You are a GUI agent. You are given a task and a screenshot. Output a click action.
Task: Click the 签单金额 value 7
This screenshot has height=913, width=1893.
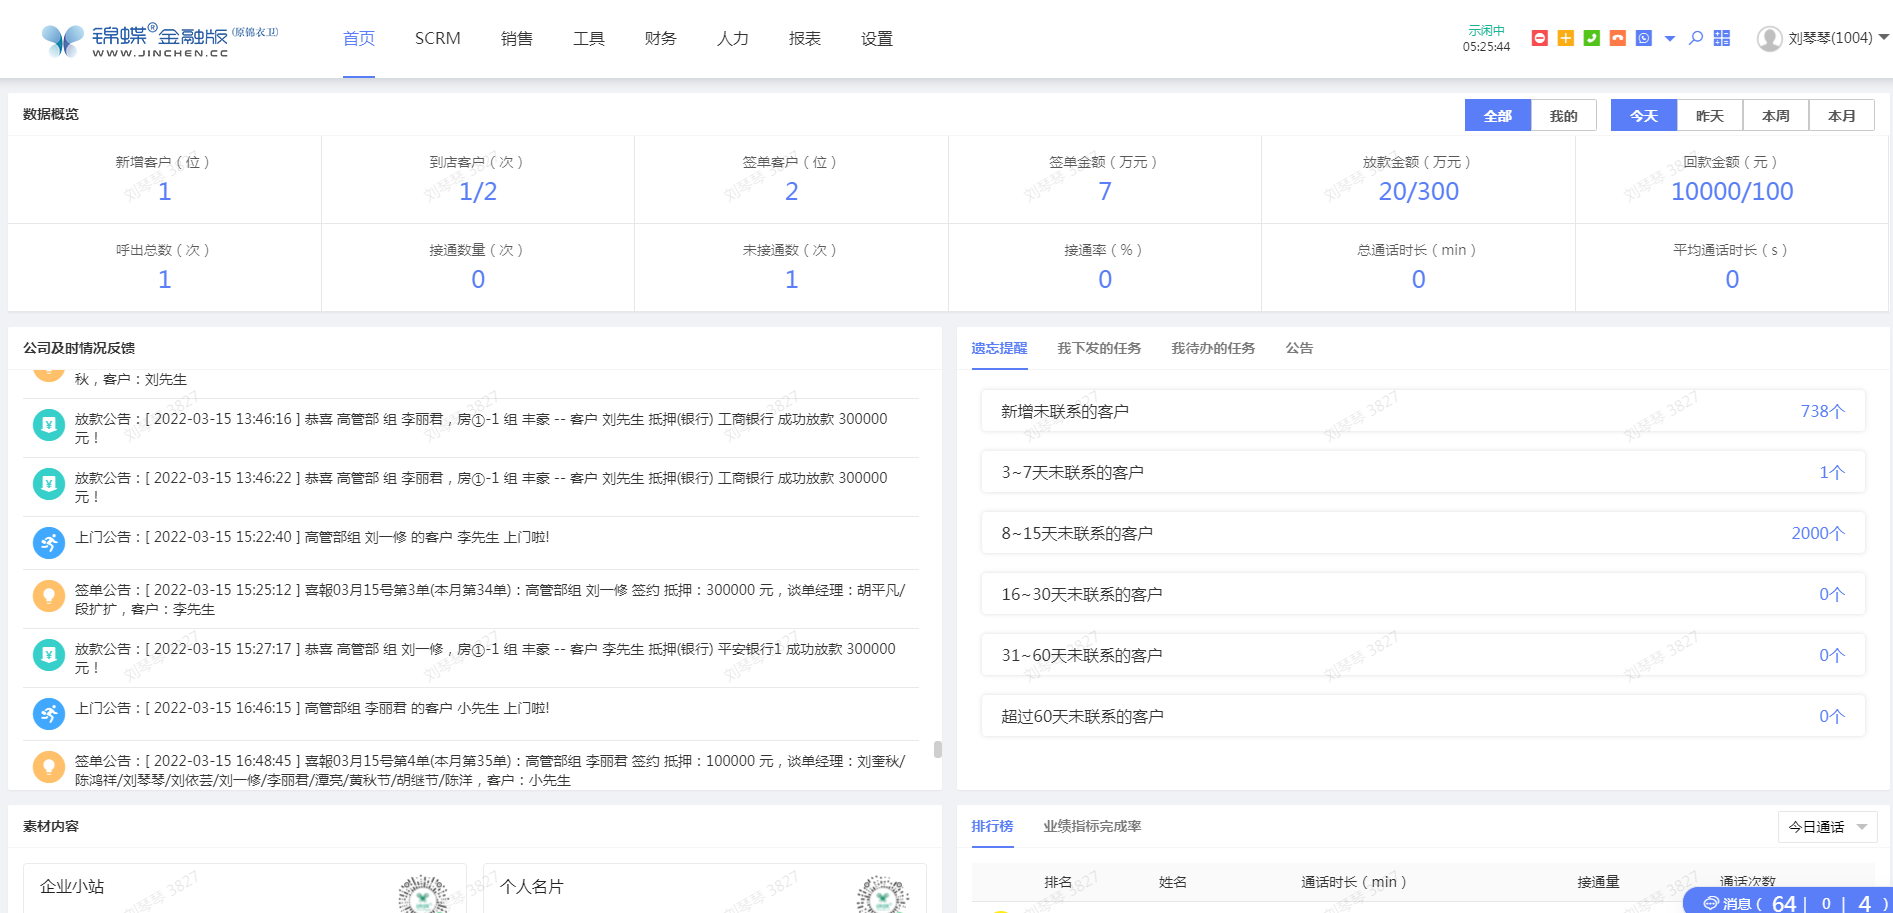tap(1105, 191)
